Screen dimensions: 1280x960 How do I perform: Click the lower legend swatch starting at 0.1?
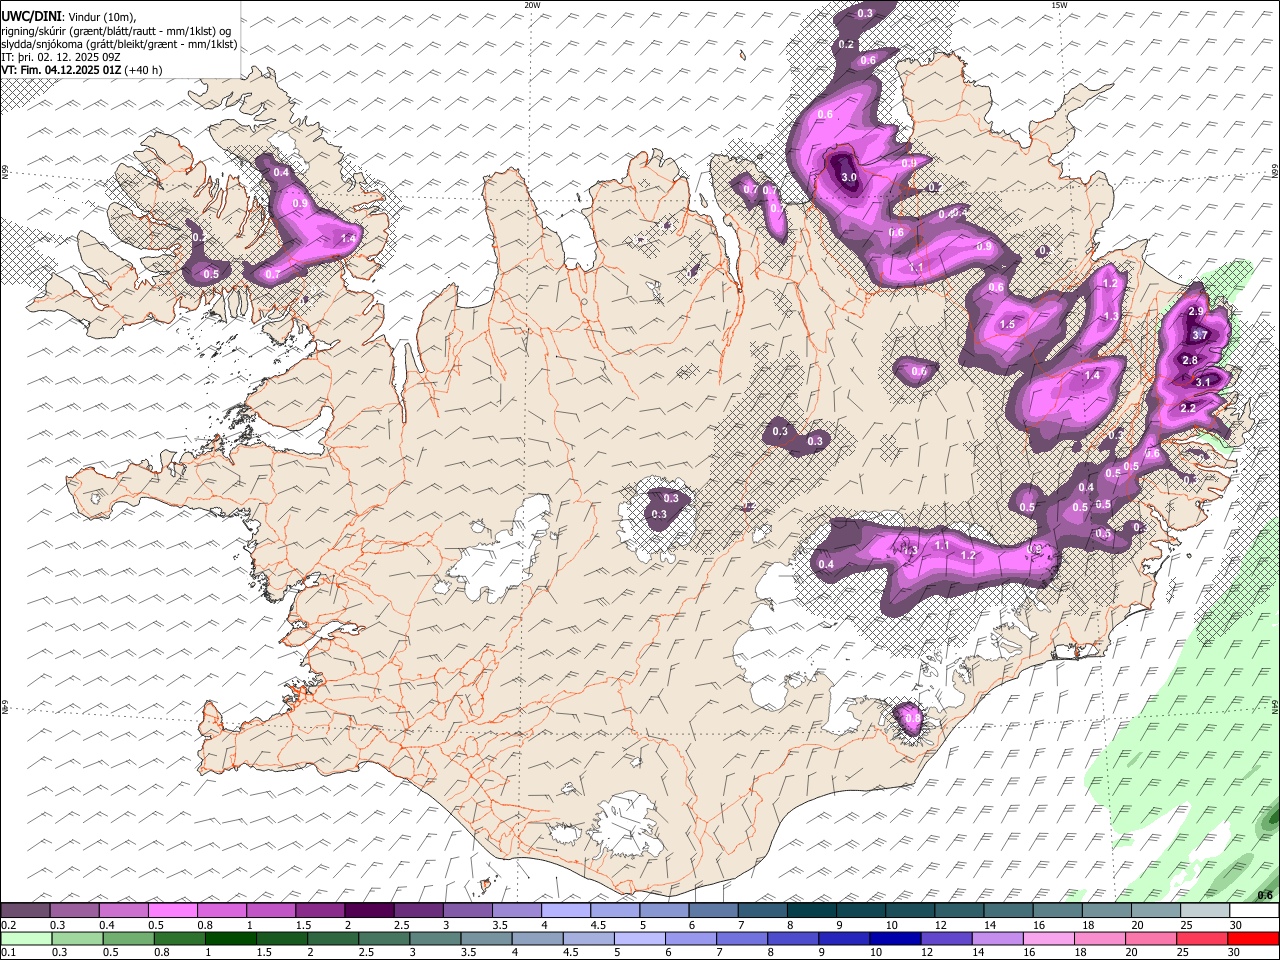[26, 938]
